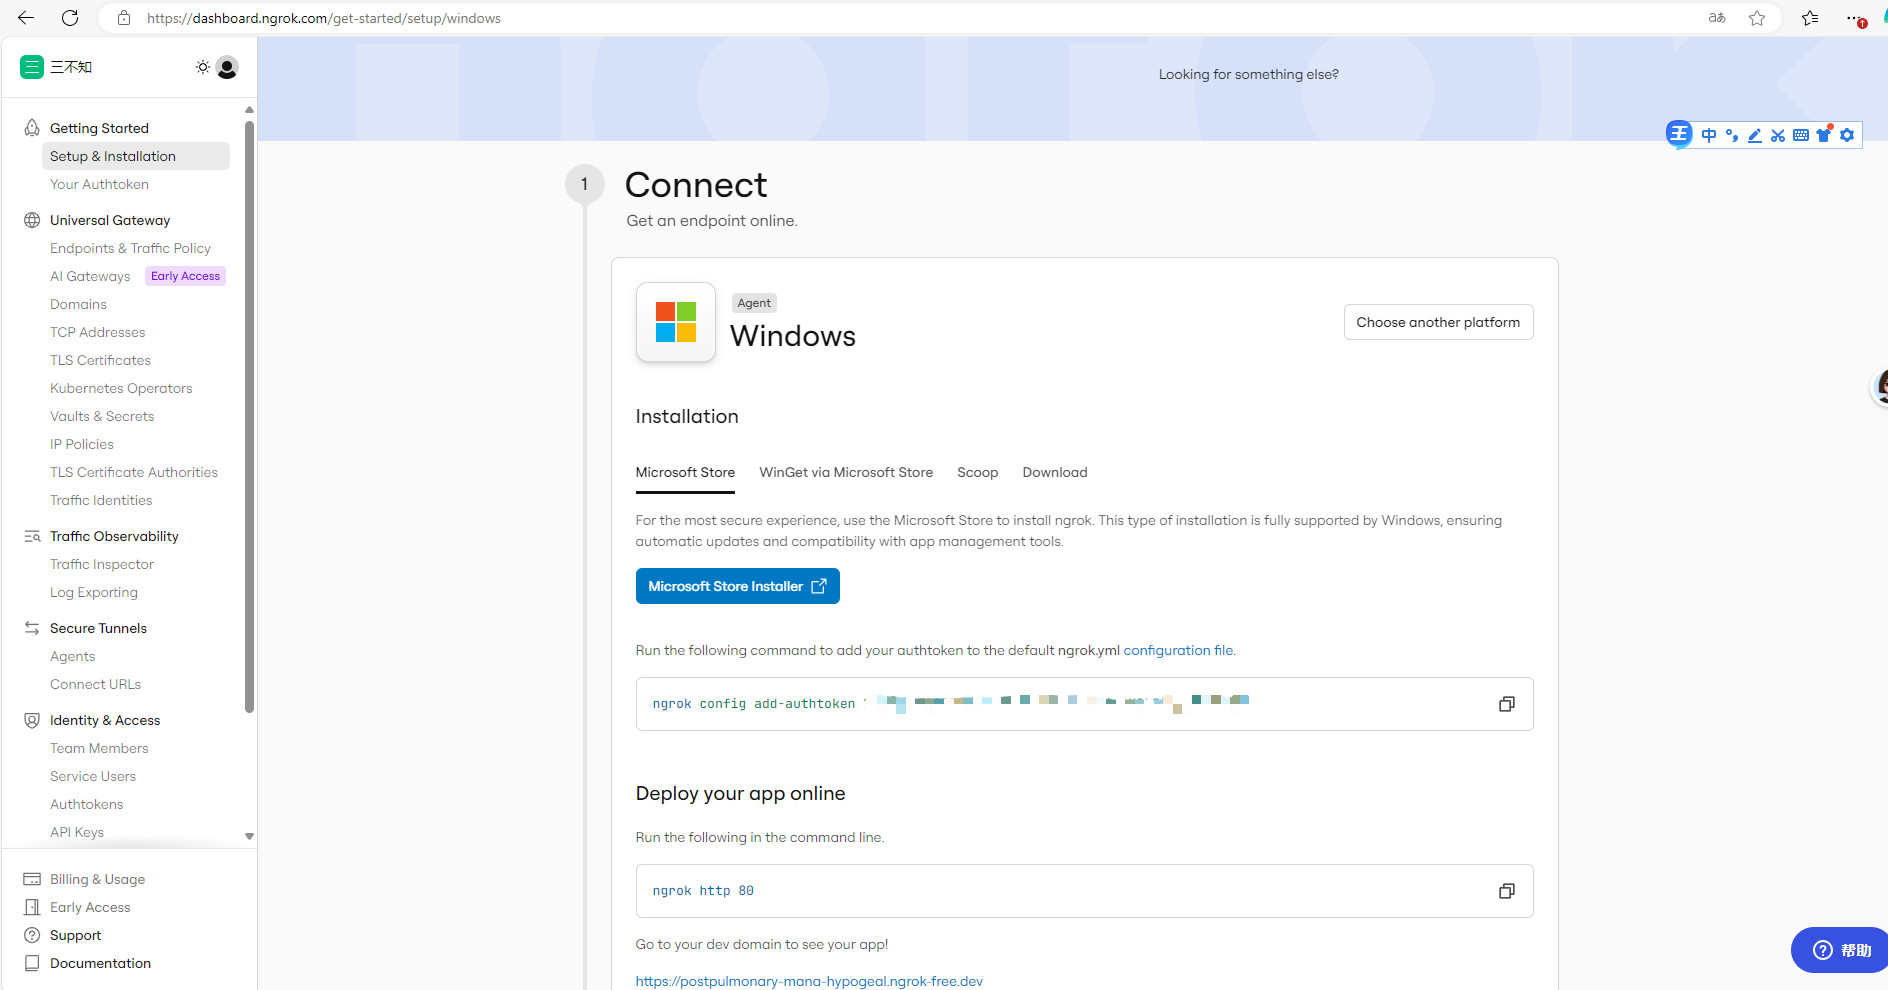This screenshot has height=990, width=1888.
Task: Open Your Authtoken in sidebar
Action: [x=99, y=184]
